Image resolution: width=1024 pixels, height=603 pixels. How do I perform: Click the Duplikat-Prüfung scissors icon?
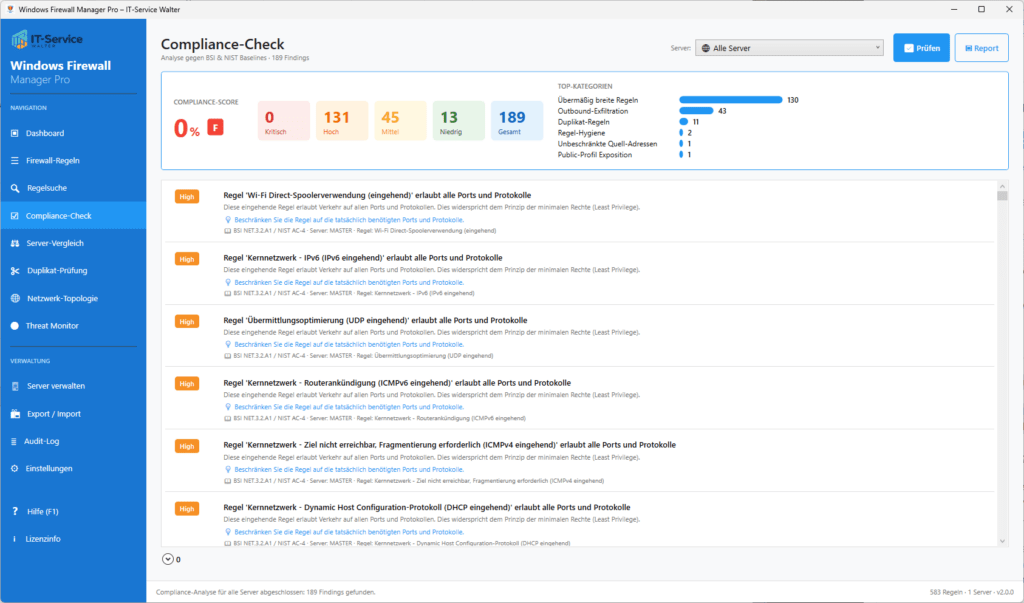14,270
